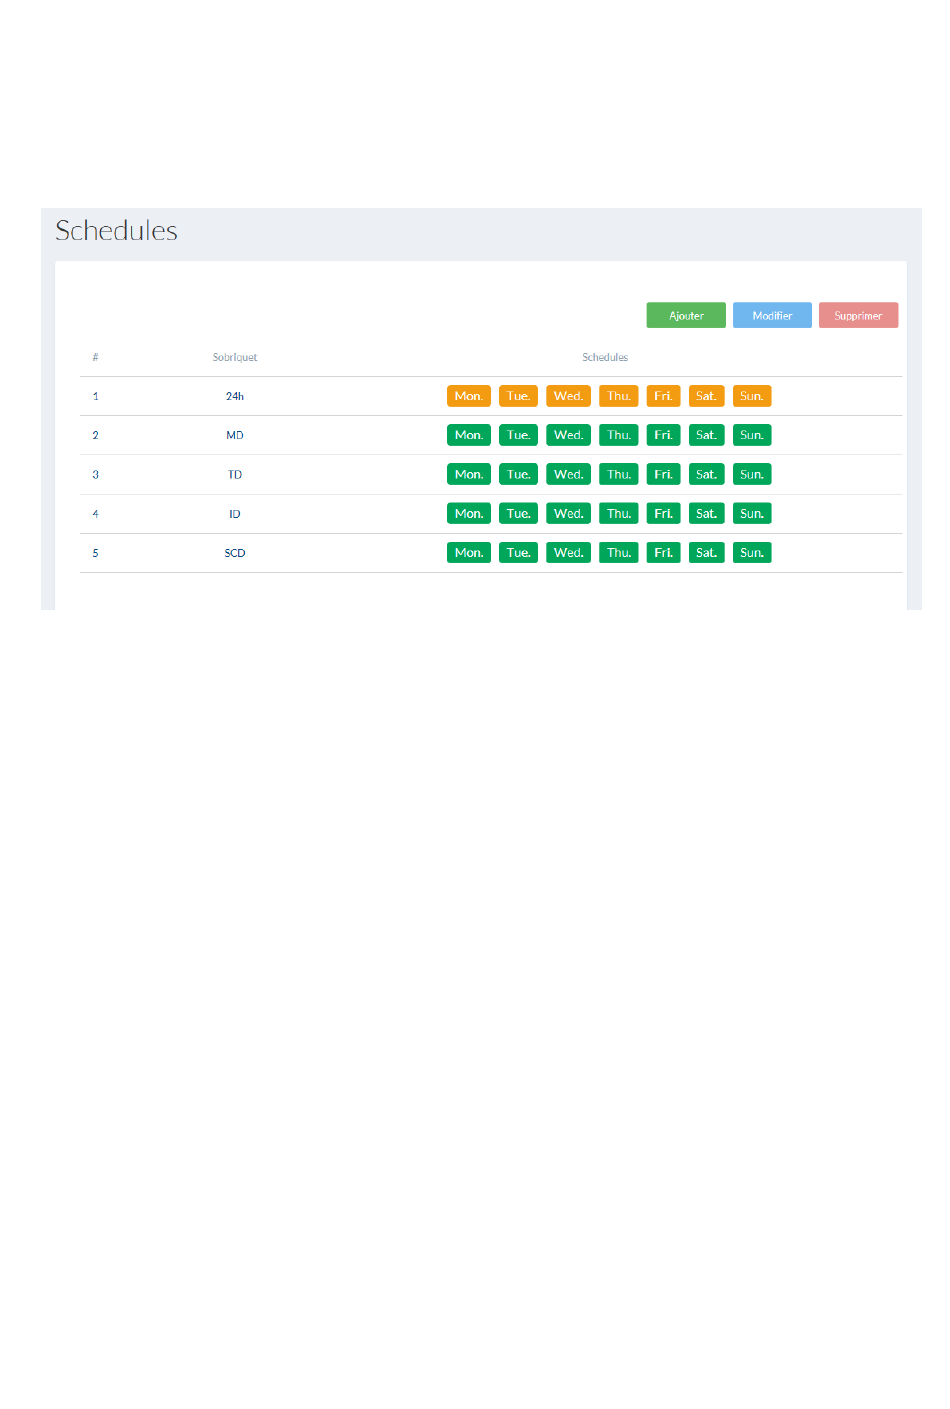
Task: Click Wed. badge in the SCD row
Action: point(568,552)
